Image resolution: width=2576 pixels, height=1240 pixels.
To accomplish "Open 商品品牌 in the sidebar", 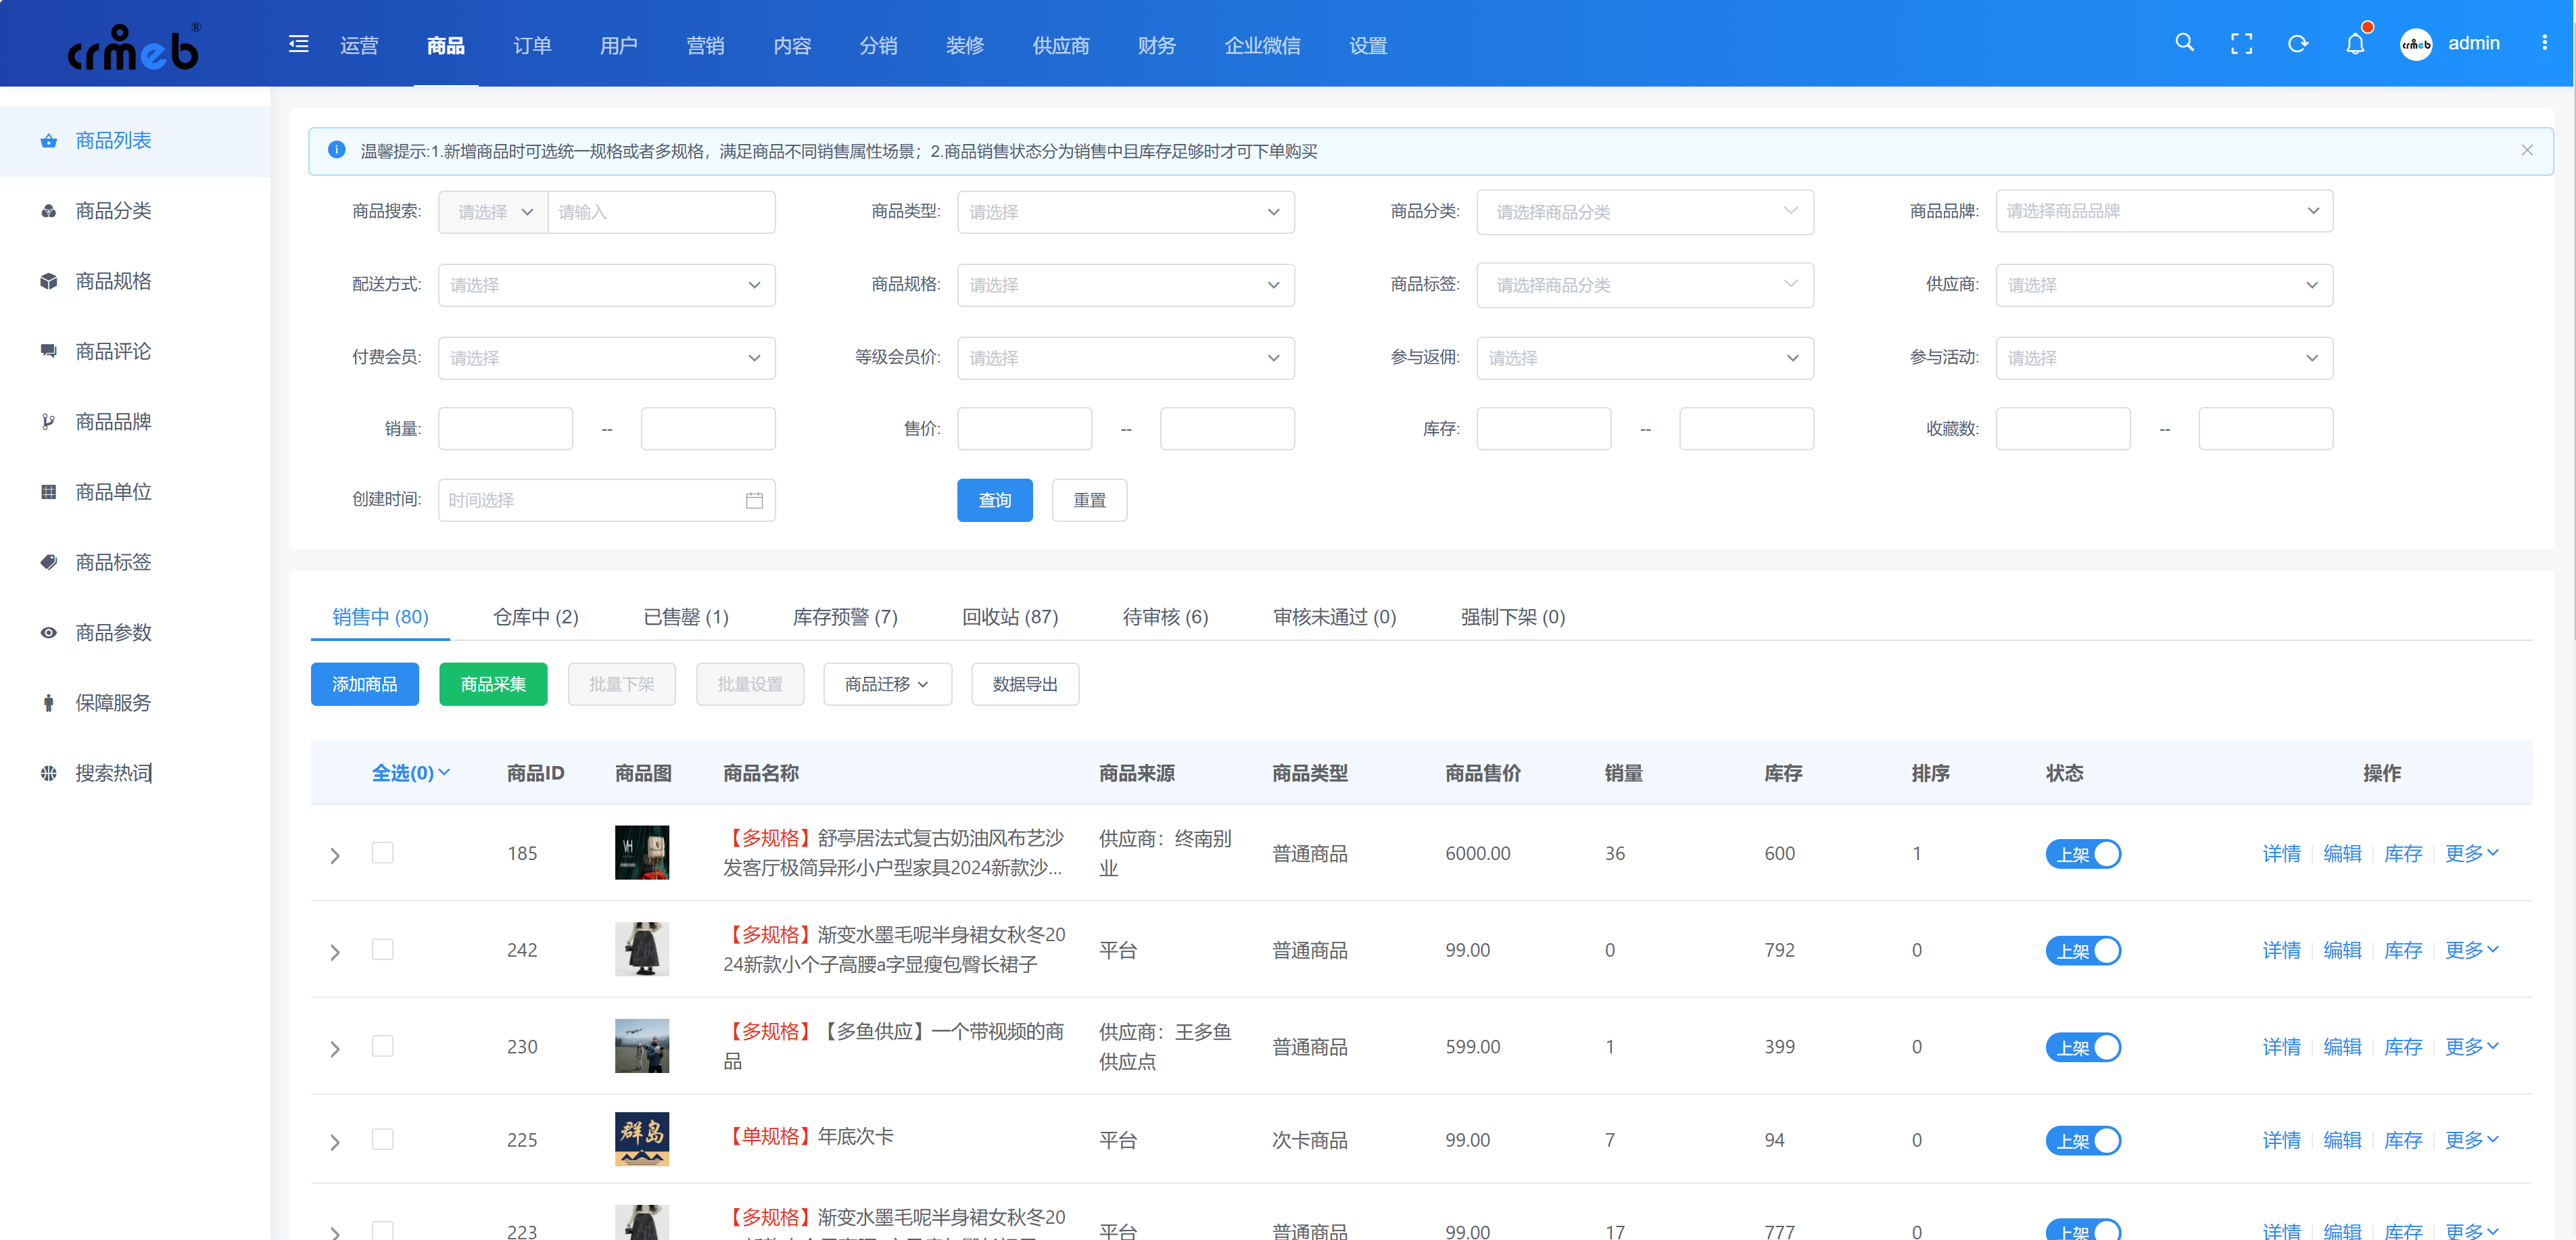I will 135,422.
